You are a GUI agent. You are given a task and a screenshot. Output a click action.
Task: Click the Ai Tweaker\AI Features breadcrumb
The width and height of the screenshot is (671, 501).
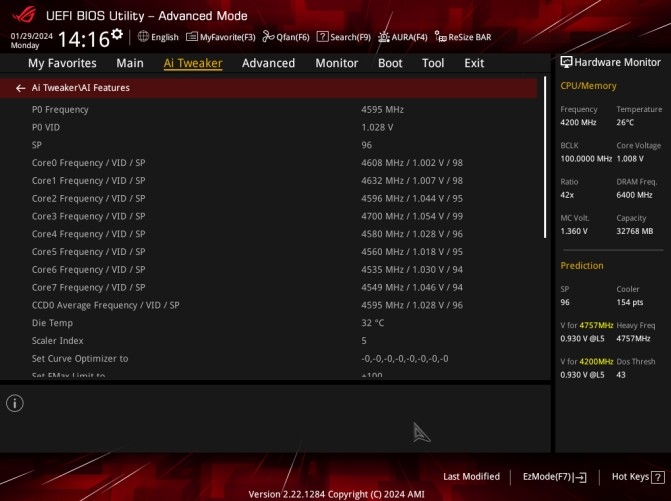coord(80,88)
